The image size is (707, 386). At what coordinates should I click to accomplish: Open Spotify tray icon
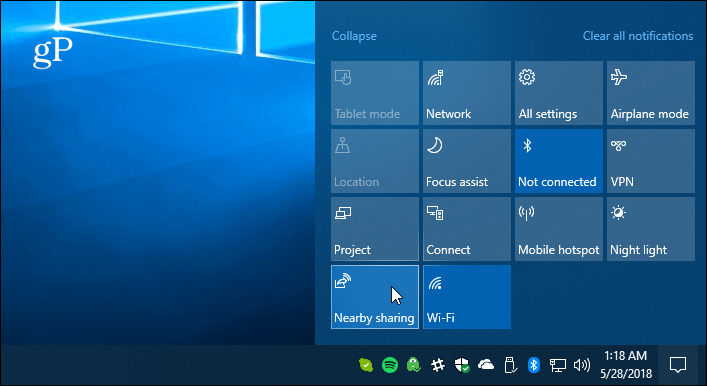click(x=390, y=365)
